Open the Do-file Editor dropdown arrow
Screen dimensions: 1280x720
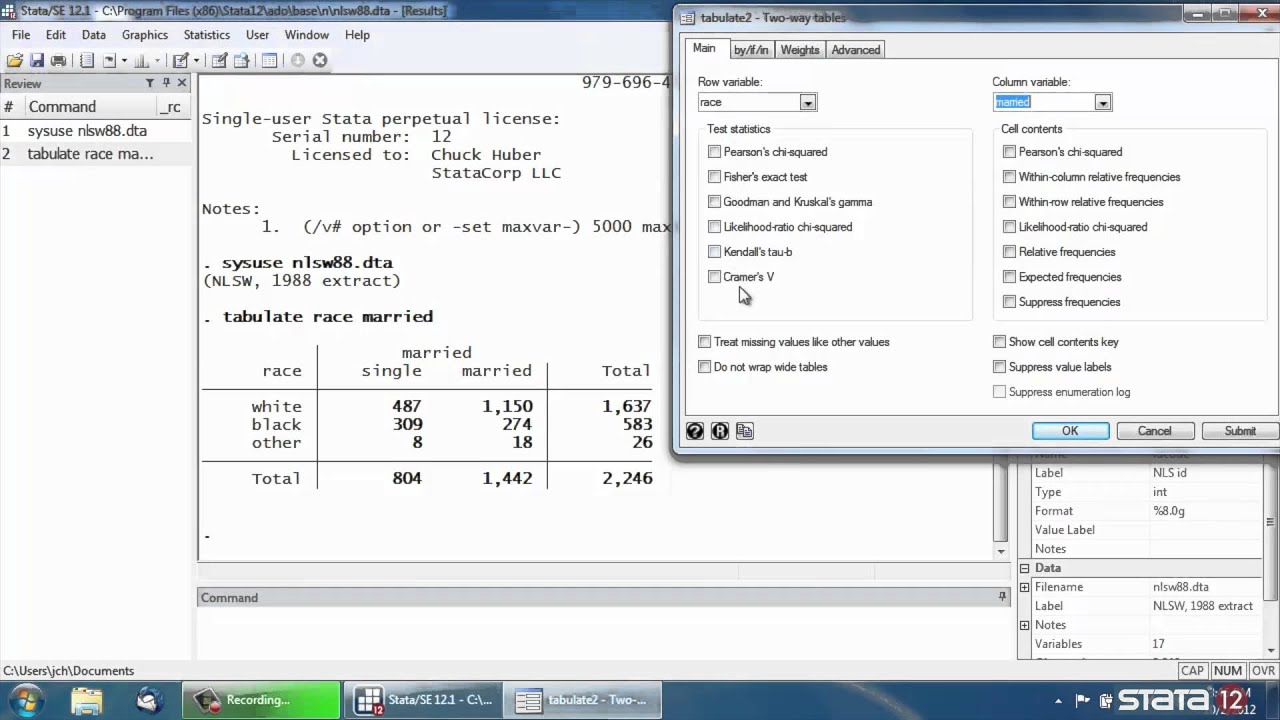(x=196, y=61)
